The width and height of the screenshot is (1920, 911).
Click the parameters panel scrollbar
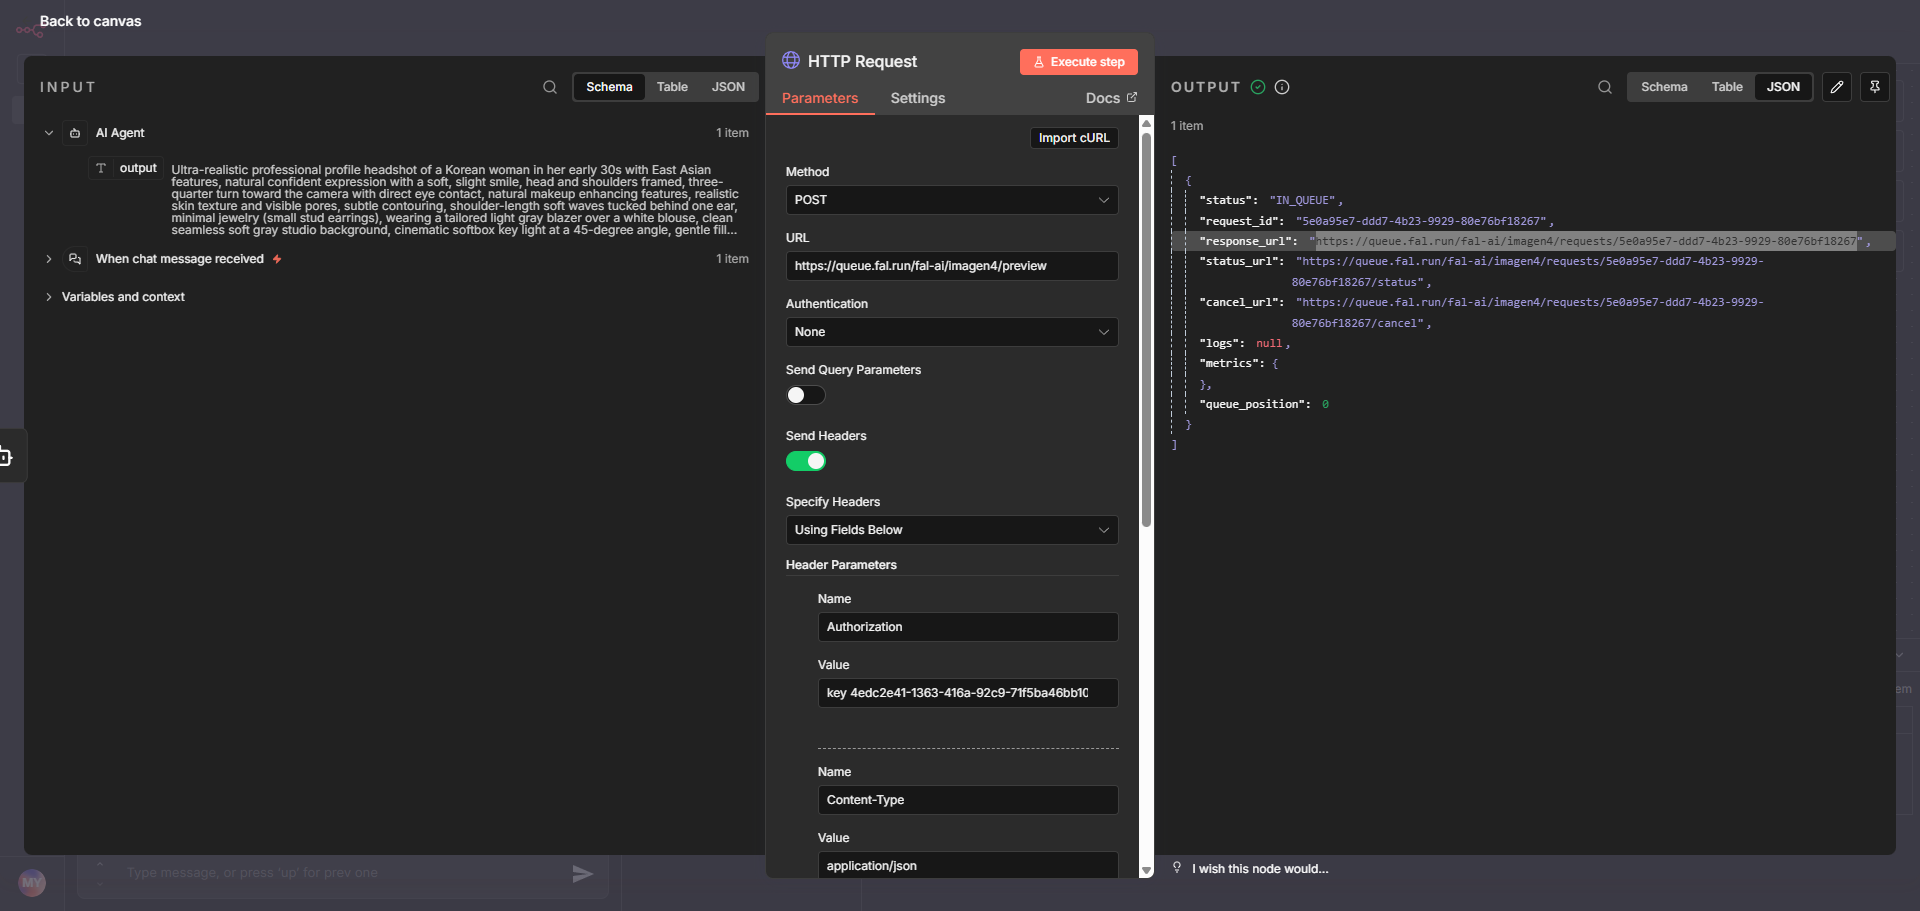1146,330
